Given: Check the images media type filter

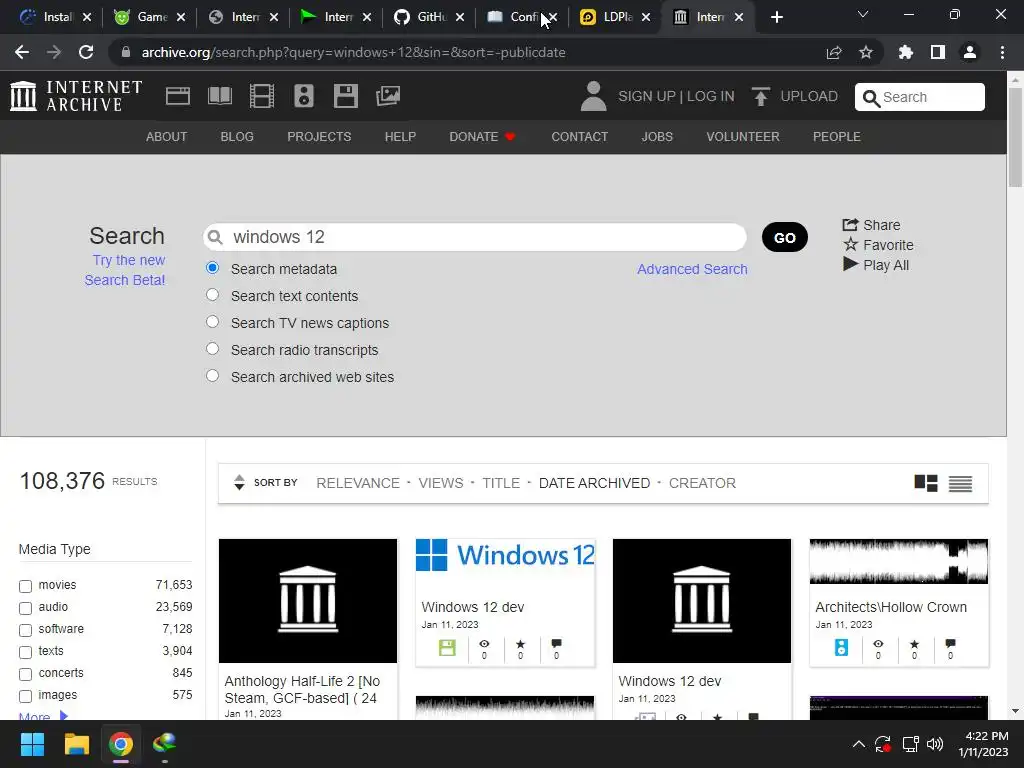Looking at the screenshot, I should pos(25,696).
